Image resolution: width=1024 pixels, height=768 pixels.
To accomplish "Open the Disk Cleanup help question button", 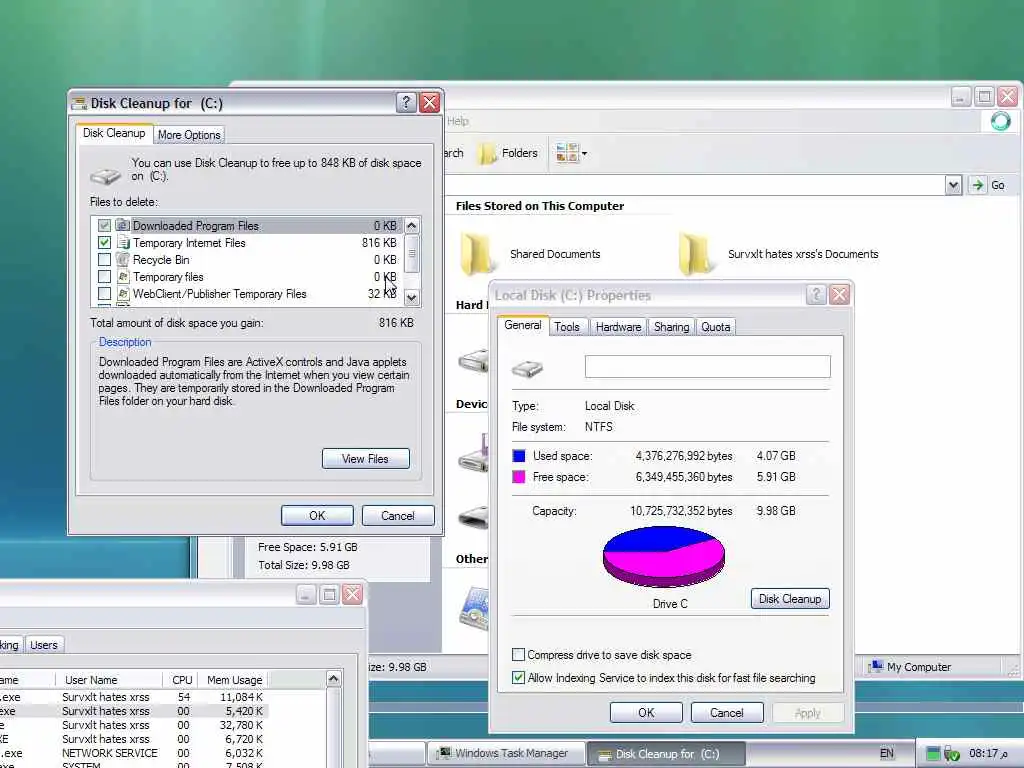I will click(406, 103).
